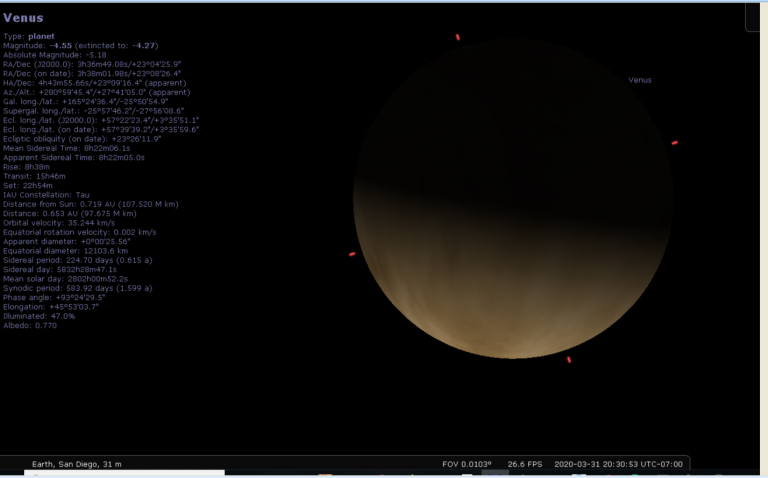Click the bottom red selection marker
The image size is (768, 478).
[x=569, y=359]
